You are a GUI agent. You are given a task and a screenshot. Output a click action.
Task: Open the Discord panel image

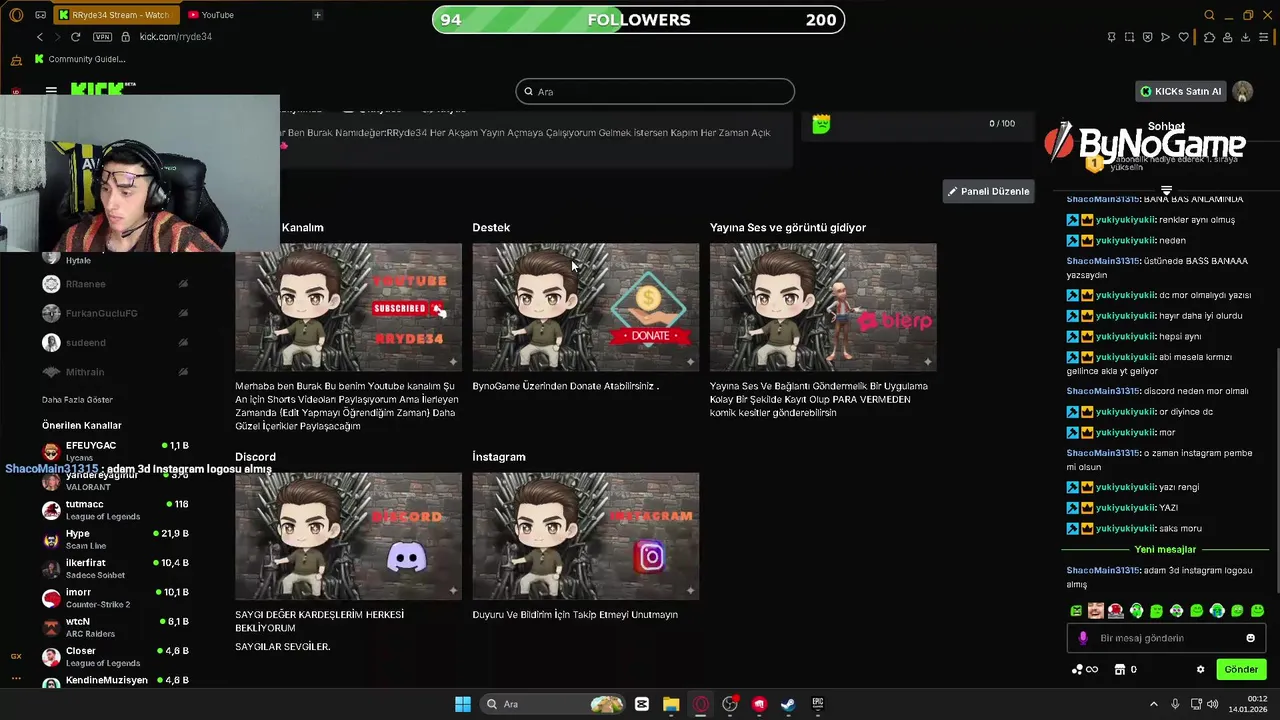tap(348, 536)
